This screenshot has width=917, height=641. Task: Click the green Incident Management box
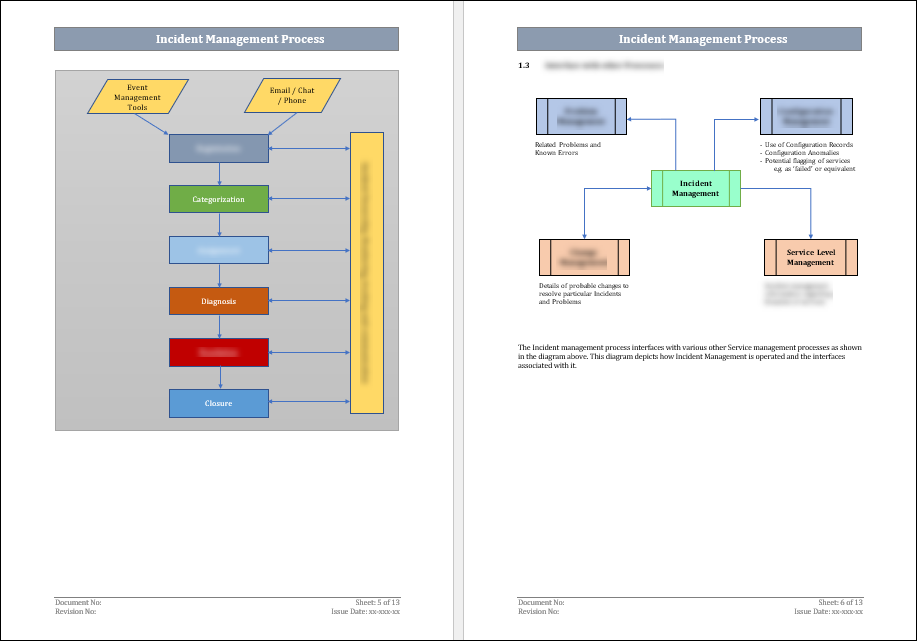pyautogui.click(x=695, y=188)
